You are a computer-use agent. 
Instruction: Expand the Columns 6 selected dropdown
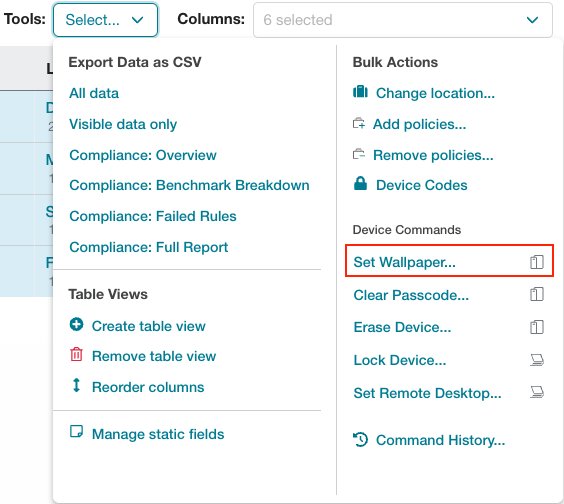[x=402, y=20]
